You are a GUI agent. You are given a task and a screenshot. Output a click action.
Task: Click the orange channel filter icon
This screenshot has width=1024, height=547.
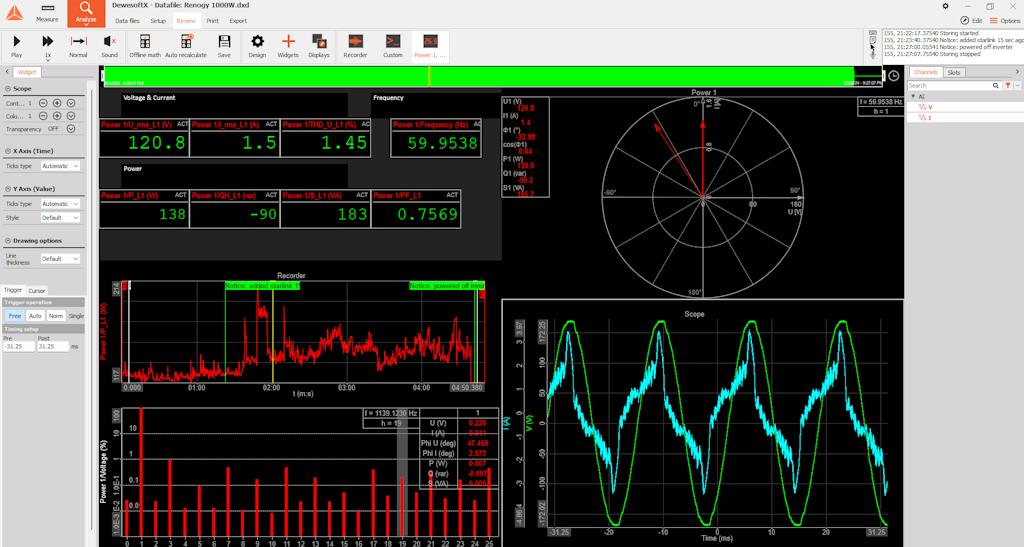click(x=1008, y=86)
